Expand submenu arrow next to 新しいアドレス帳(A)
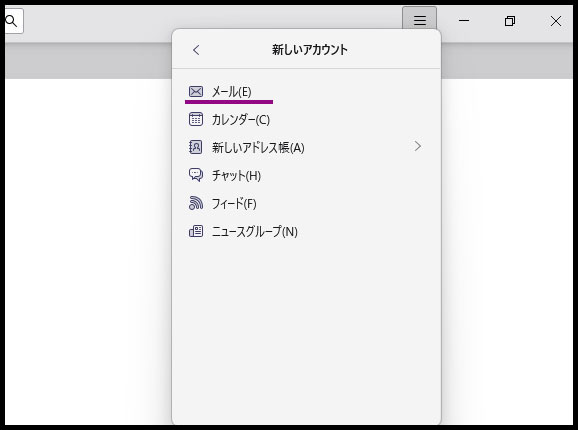Viewport: 578px width, 430px height. tap(418, 146)
